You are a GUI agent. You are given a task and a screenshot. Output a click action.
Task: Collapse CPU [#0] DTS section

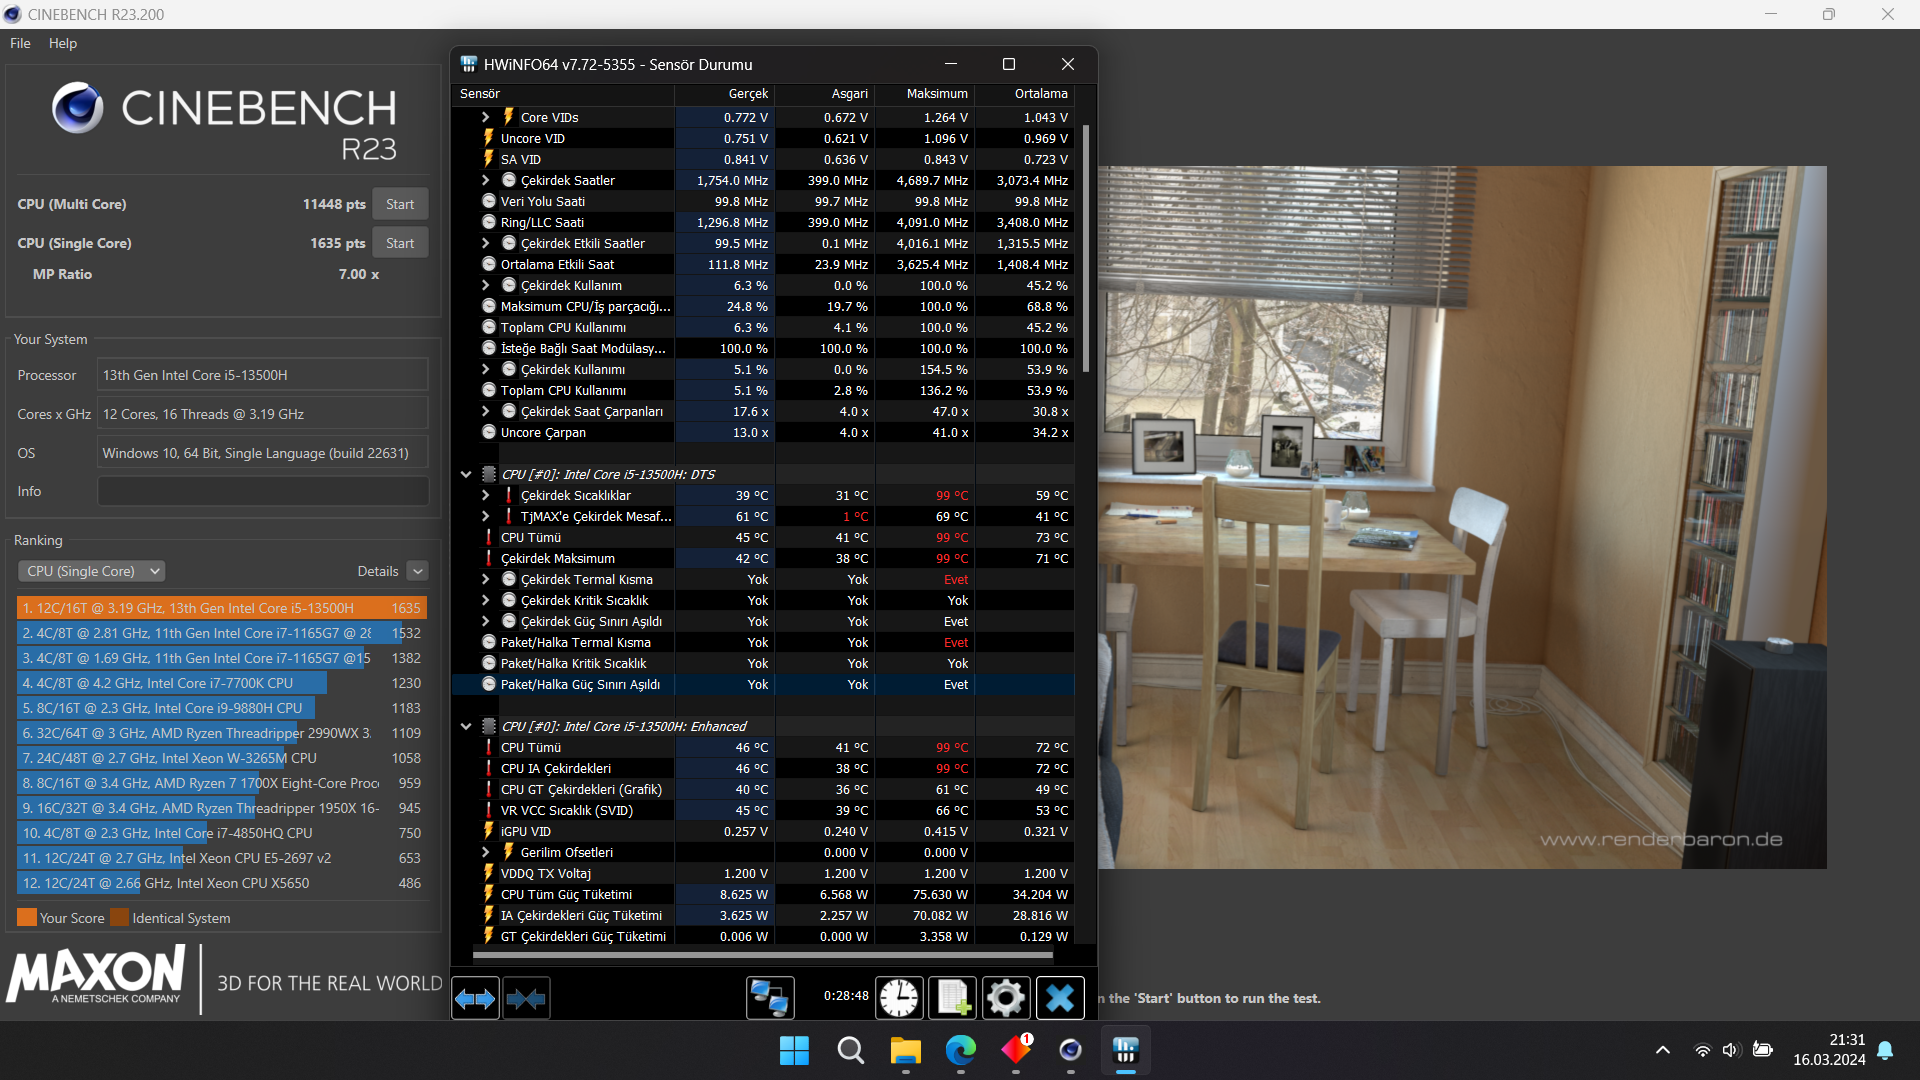click(466, 474)
